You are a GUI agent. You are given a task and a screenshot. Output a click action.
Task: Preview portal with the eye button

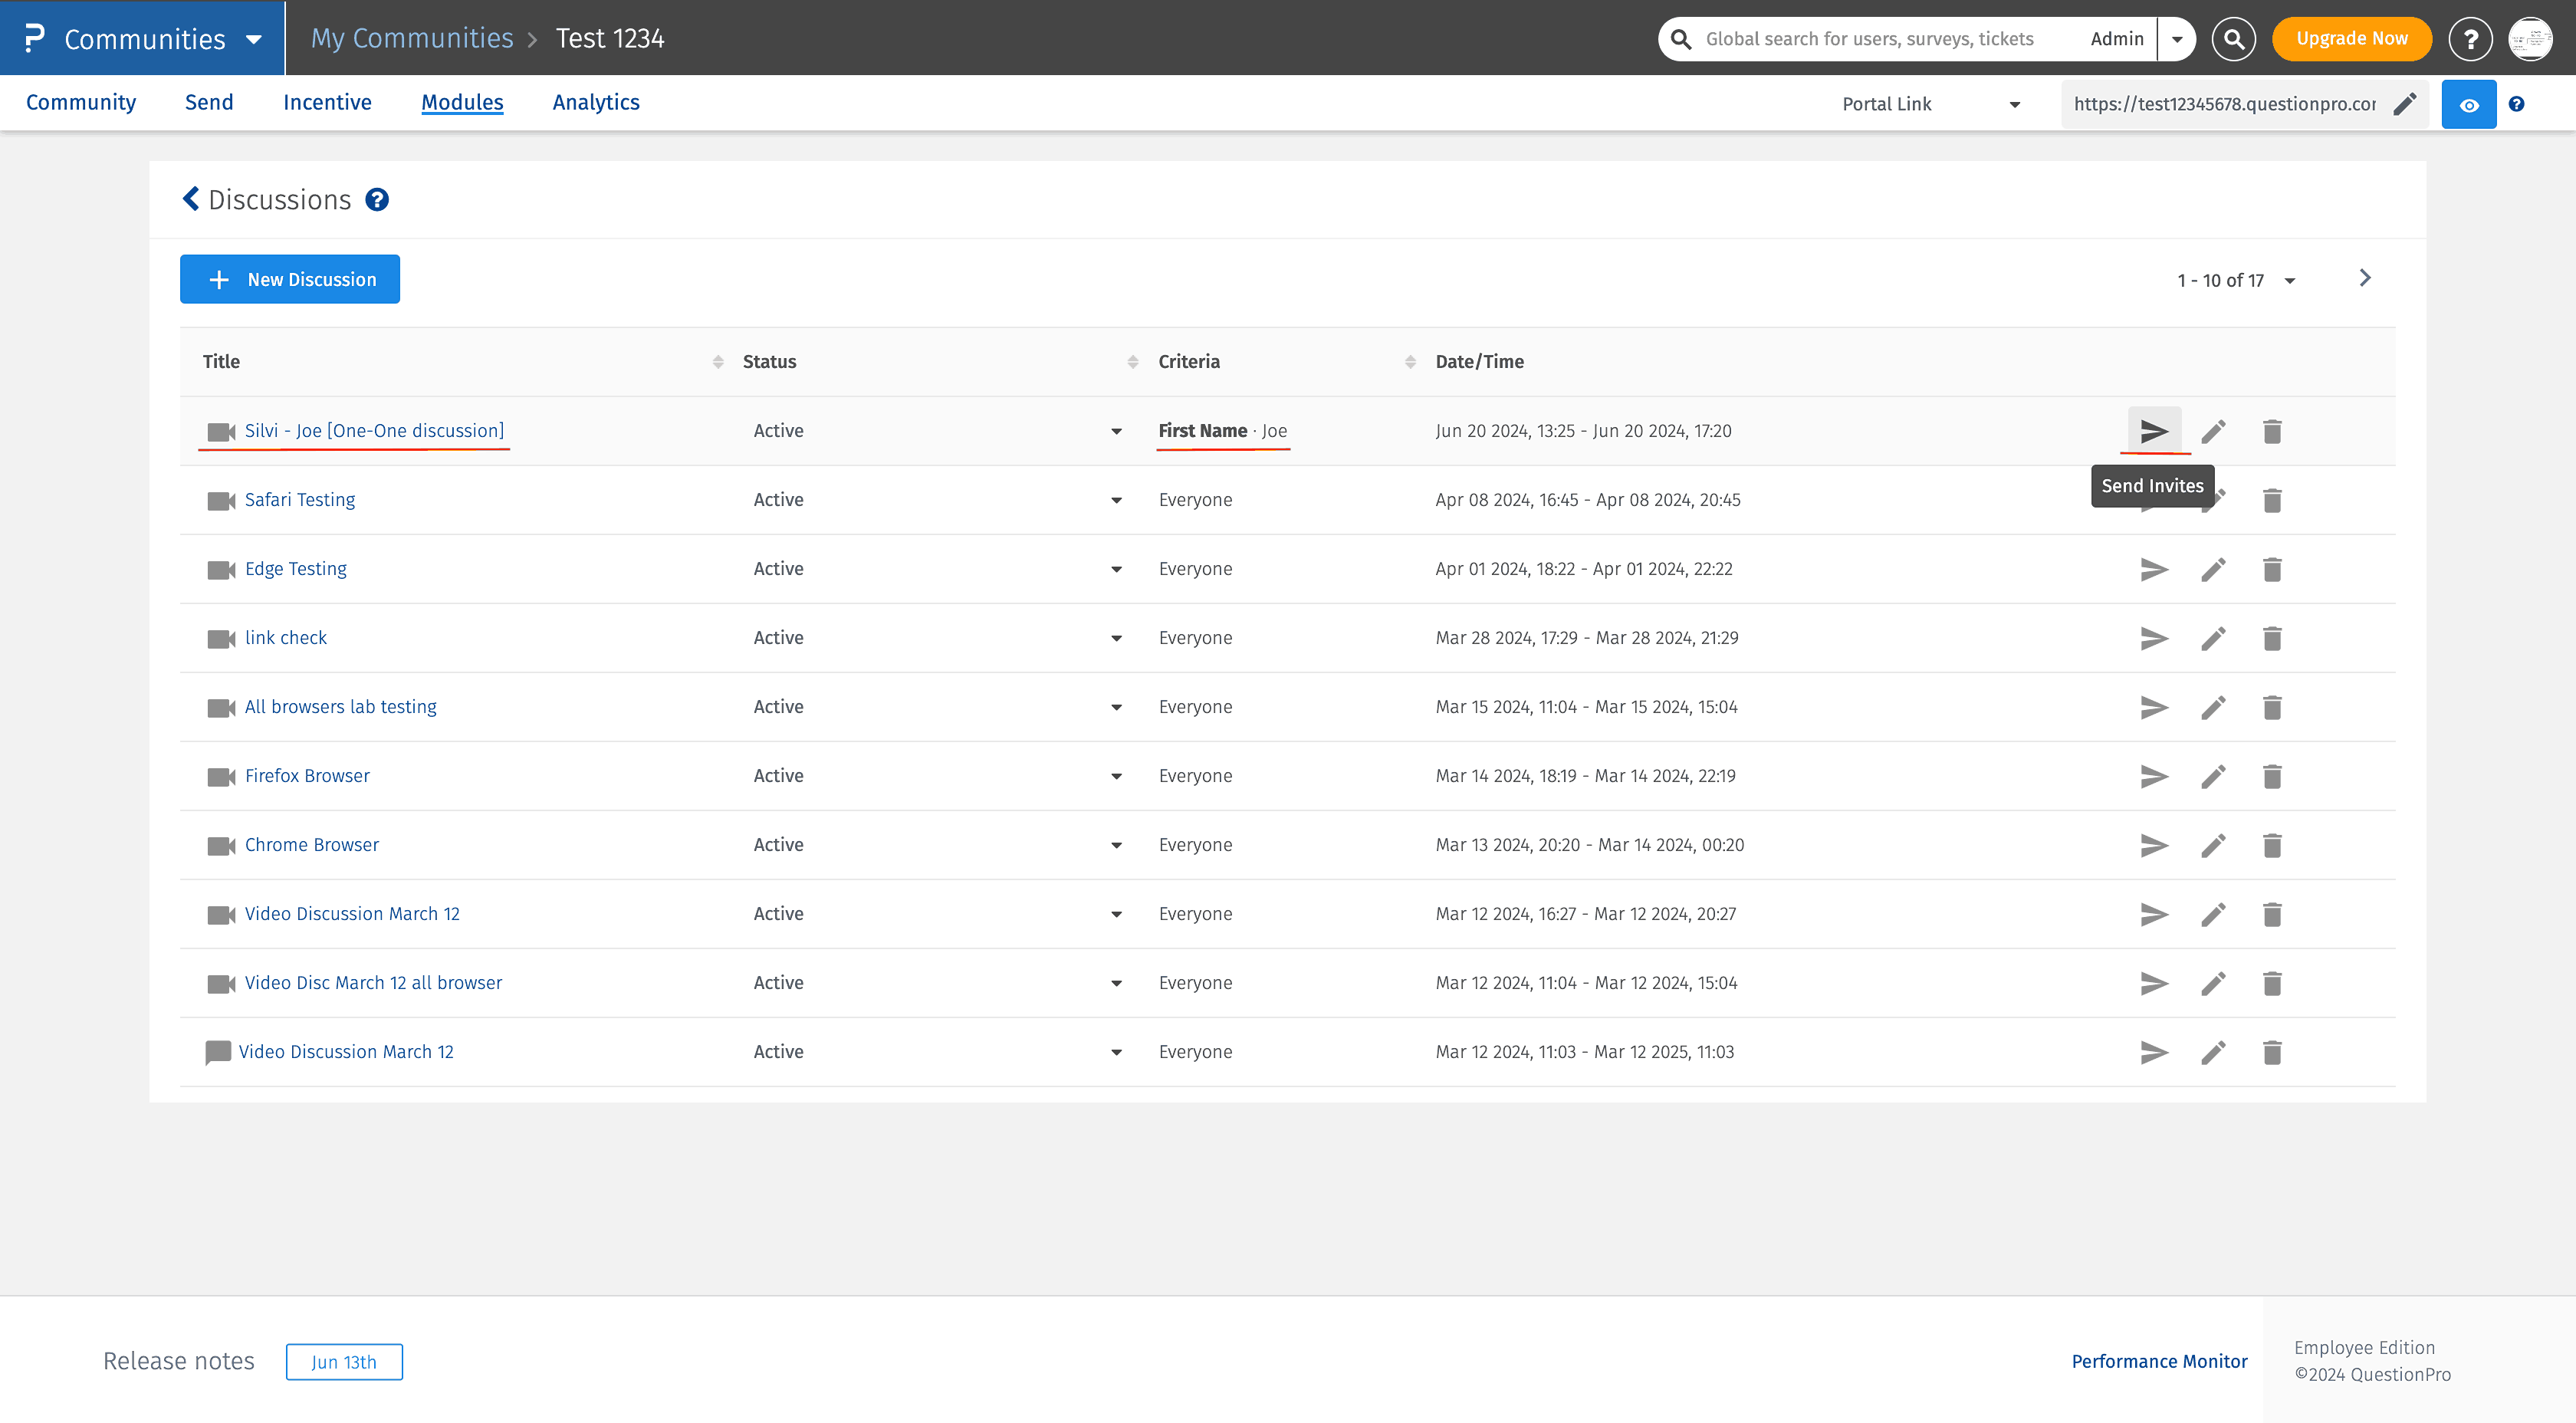pos(2468,104)
